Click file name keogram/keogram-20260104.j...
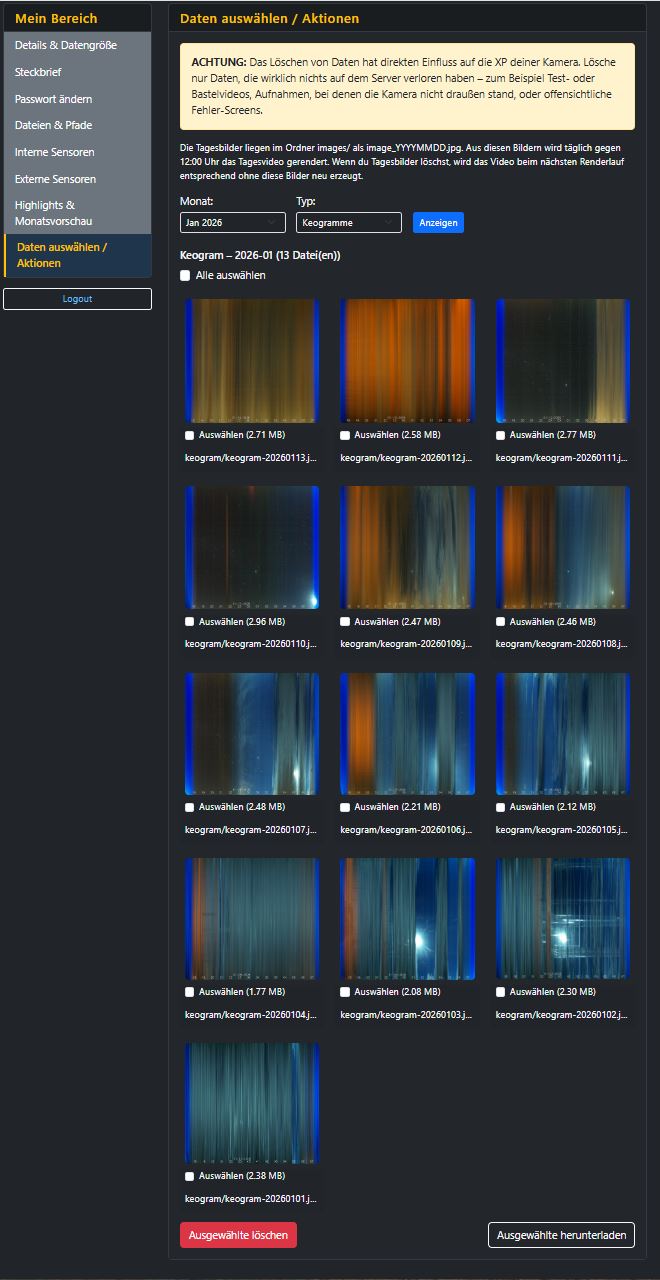 point(251,1014)
